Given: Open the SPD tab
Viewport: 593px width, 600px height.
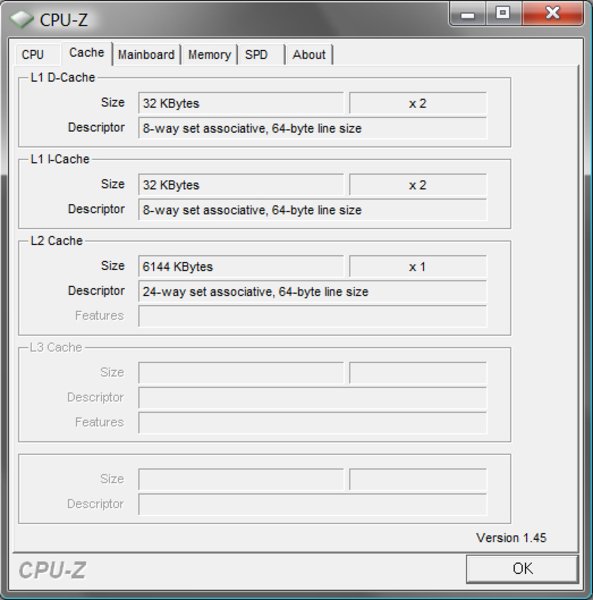Looking at the screenshot, I should point(261,55).
